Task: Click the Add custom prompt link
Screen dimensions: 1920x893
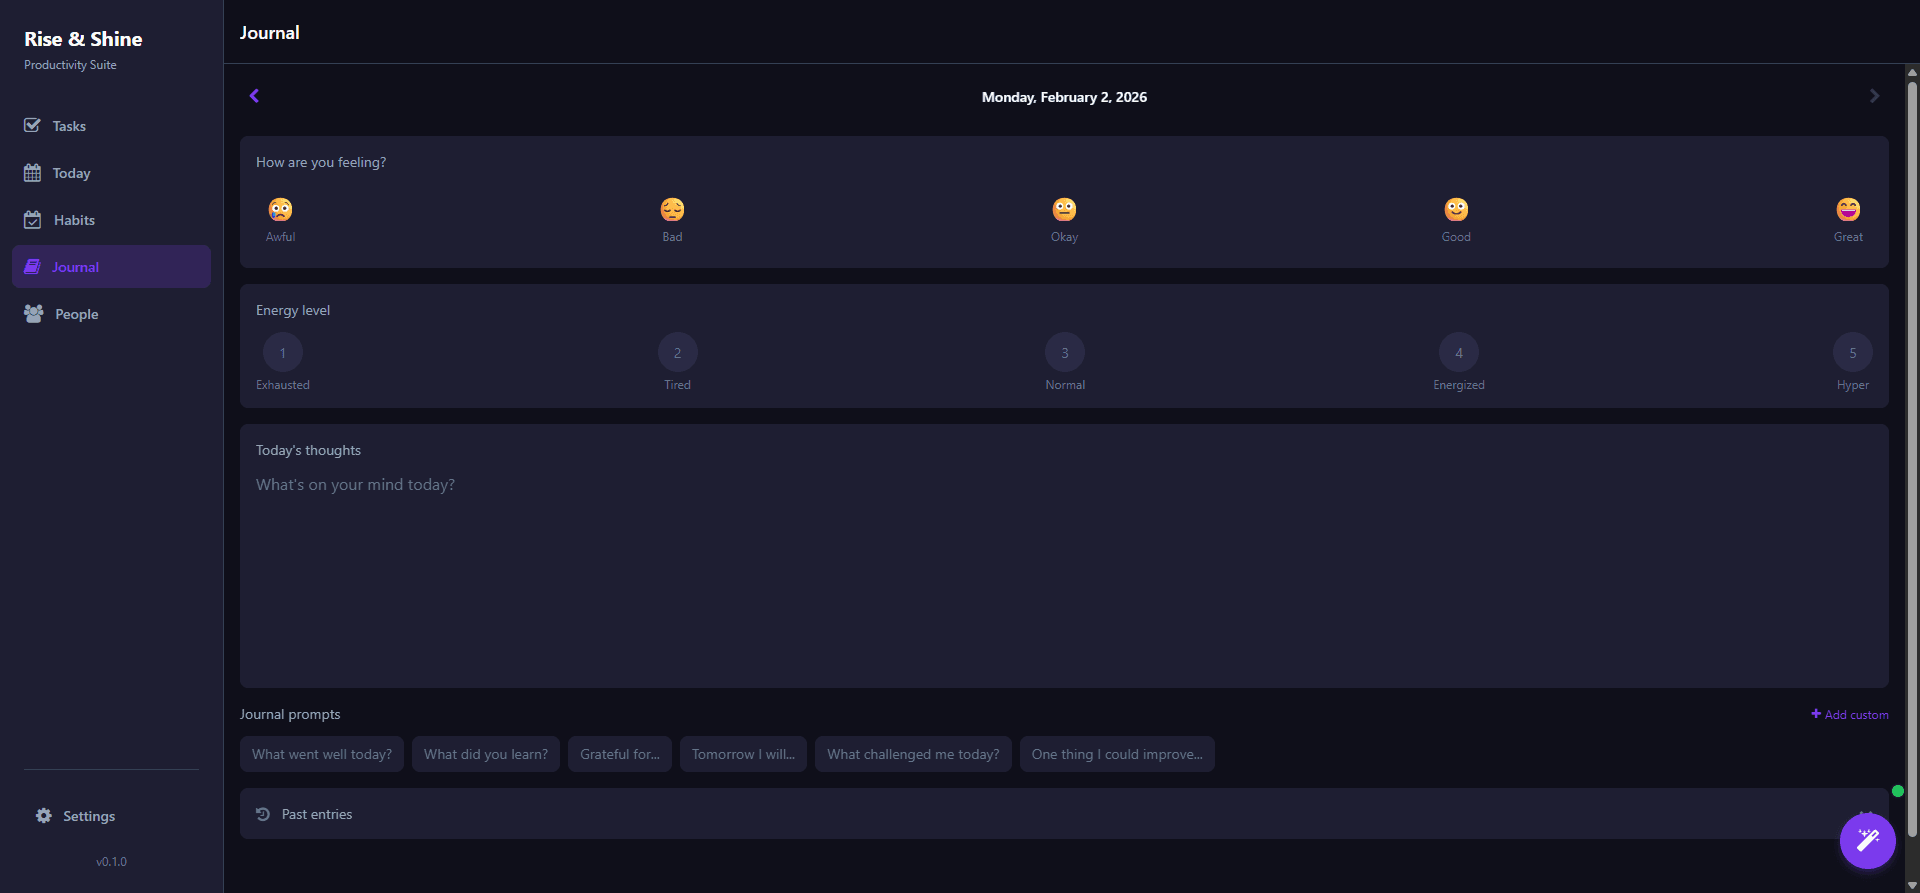Action: coord(1849,714)
